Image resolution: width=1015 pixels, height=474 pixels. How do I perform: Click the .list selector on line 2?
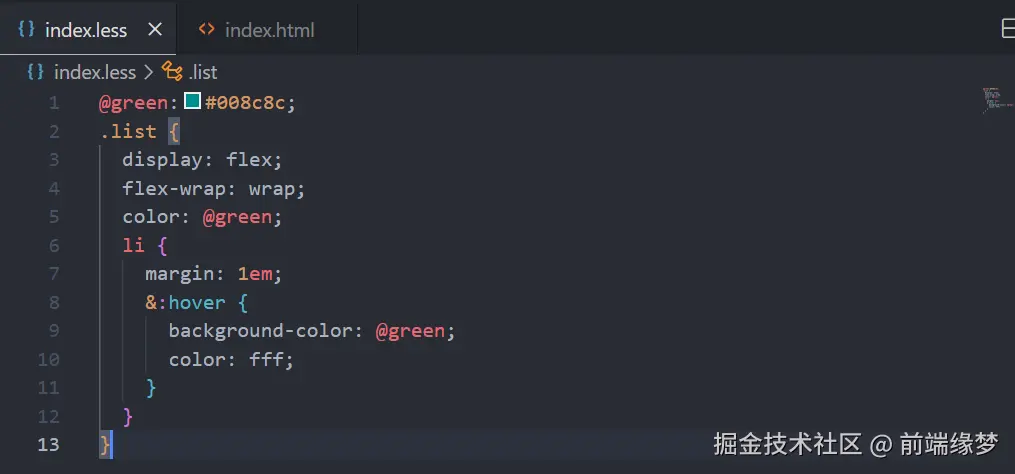pos(128,131)
